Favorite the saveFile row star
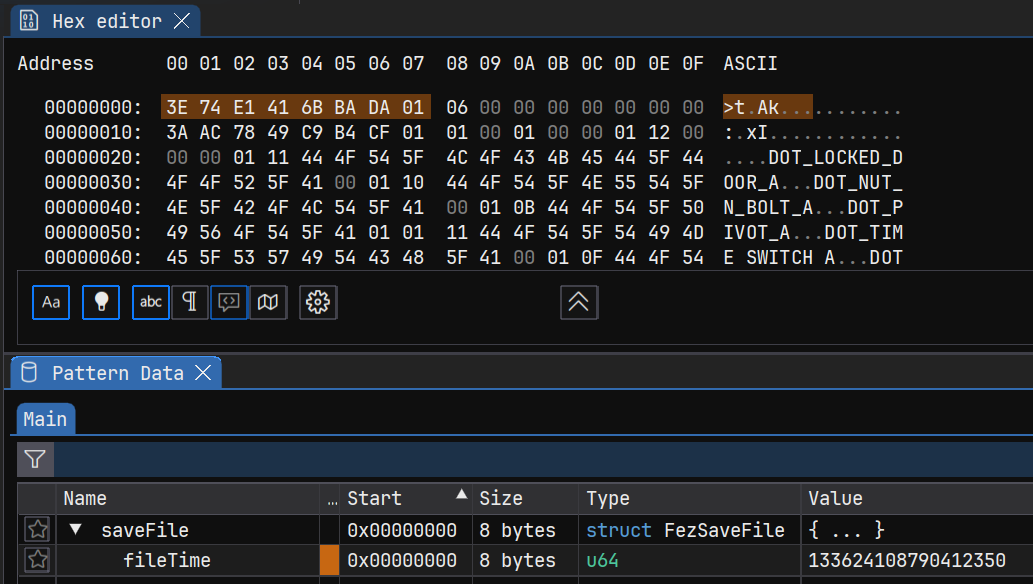 pyautogui.click(x=38, y=529)
